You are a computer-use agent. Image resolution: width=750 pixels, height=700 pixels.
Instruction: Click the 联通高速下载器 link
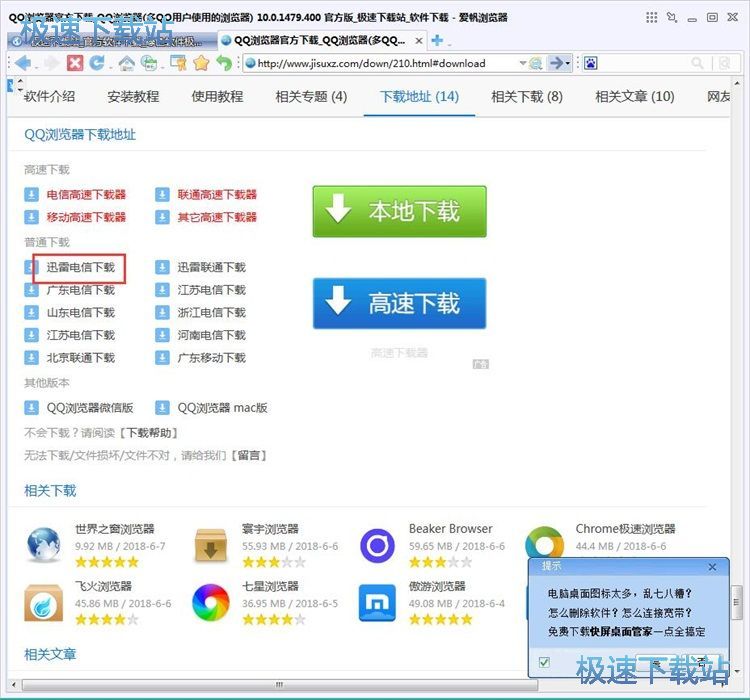217,195
